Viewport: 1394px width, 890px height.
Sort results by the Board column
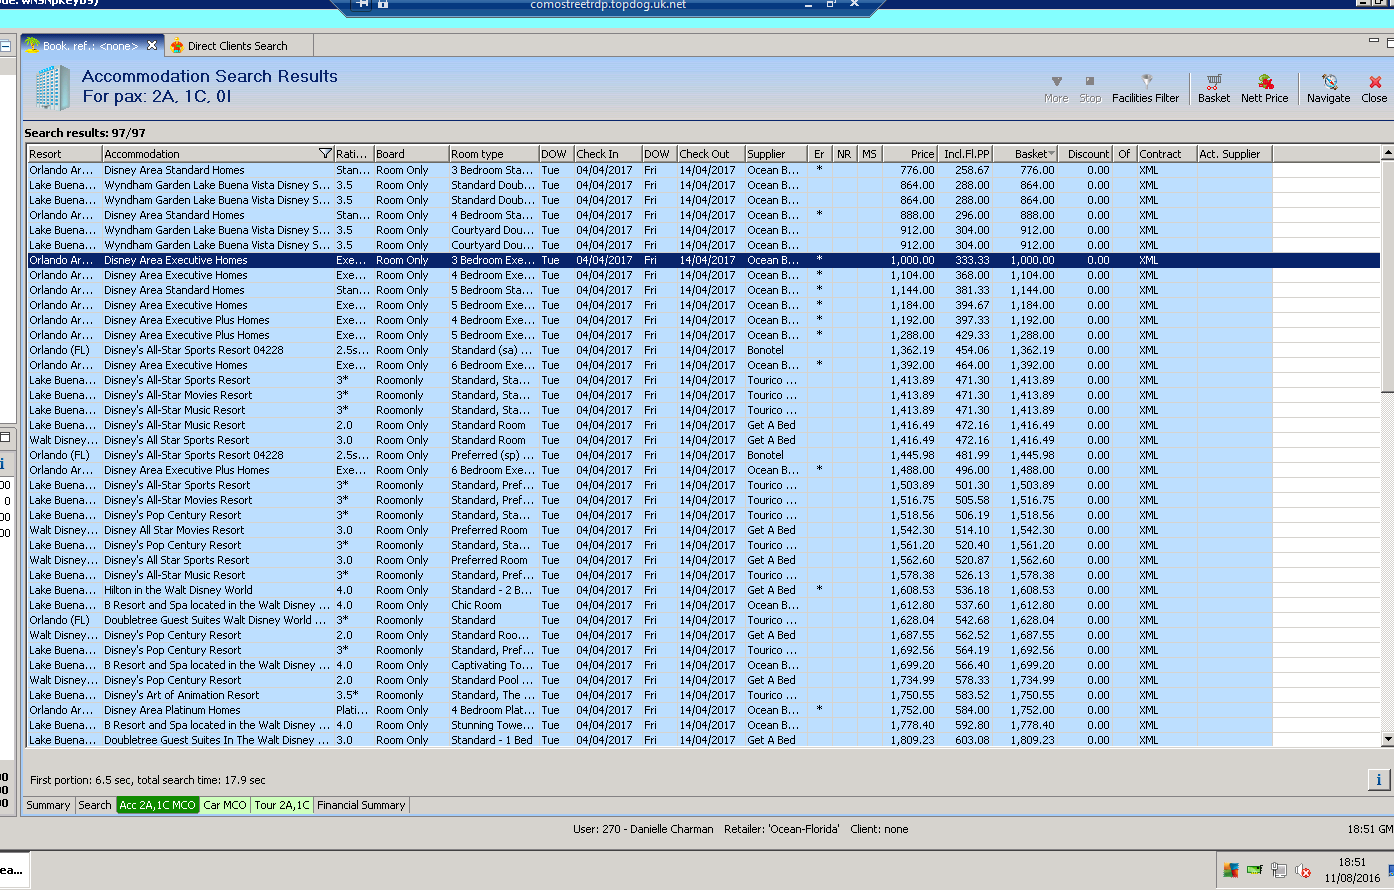411,154
